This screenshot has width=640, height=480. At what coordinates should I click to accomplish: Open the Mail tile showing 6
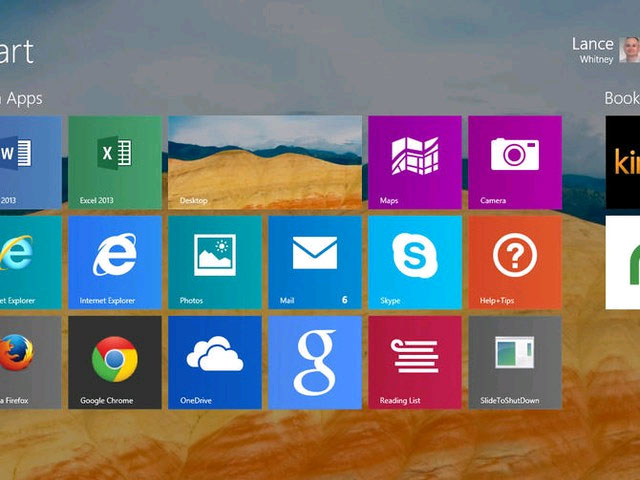(x=315, y=262)
